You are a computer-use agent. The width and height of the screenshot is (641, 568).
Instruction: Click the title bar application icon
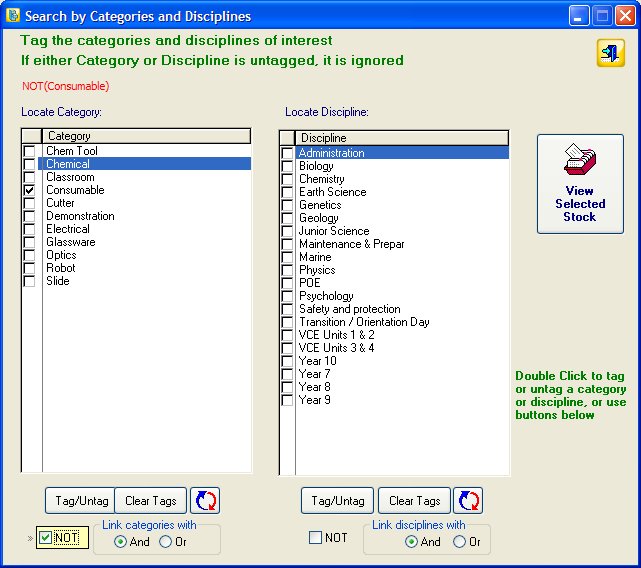[x=12, y=16]
